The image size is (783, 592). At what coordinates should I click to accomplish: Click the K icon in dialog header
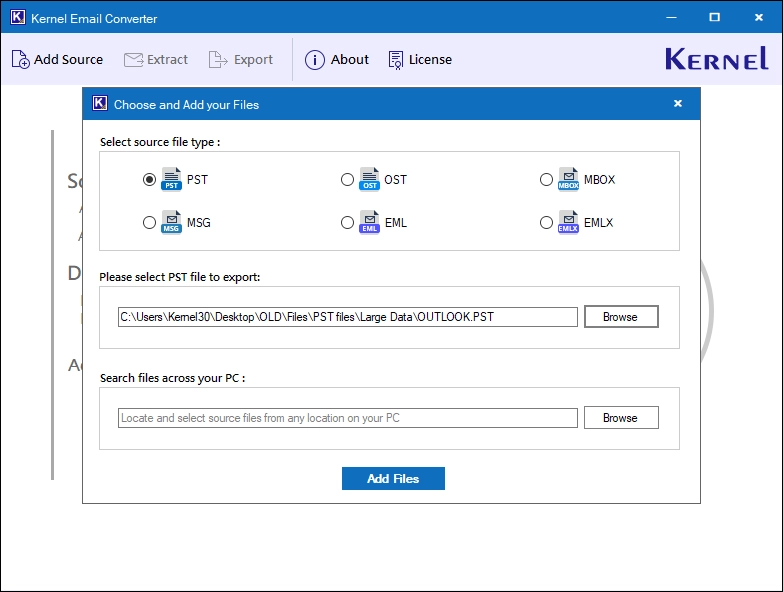coord(100,103)
